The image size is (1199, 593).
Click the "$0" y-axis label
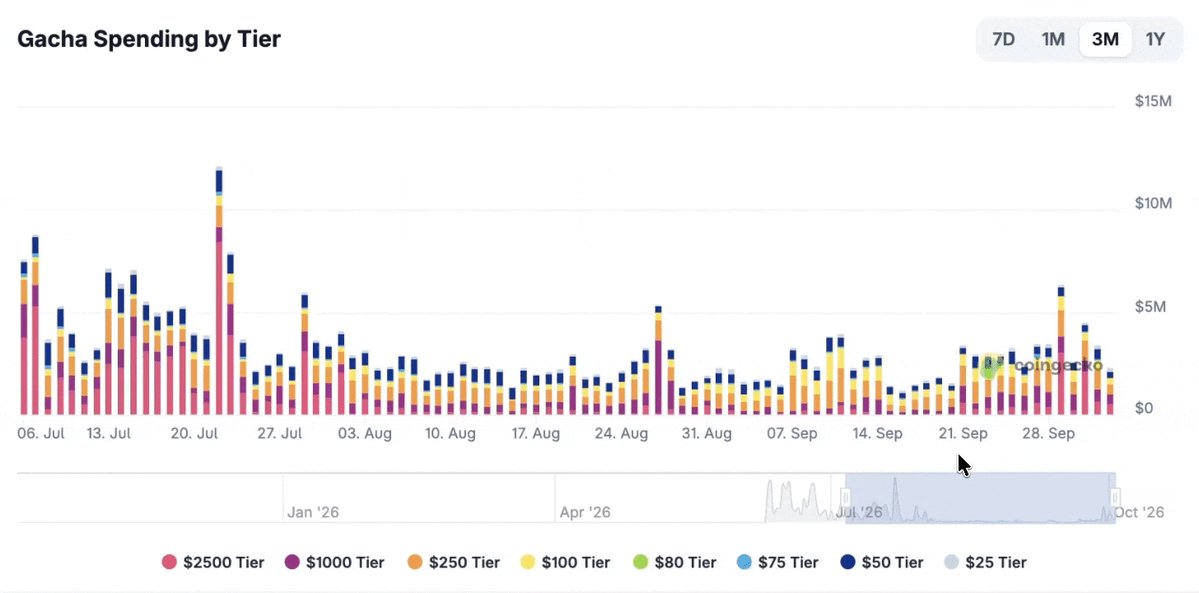[x=1145, y=409]
